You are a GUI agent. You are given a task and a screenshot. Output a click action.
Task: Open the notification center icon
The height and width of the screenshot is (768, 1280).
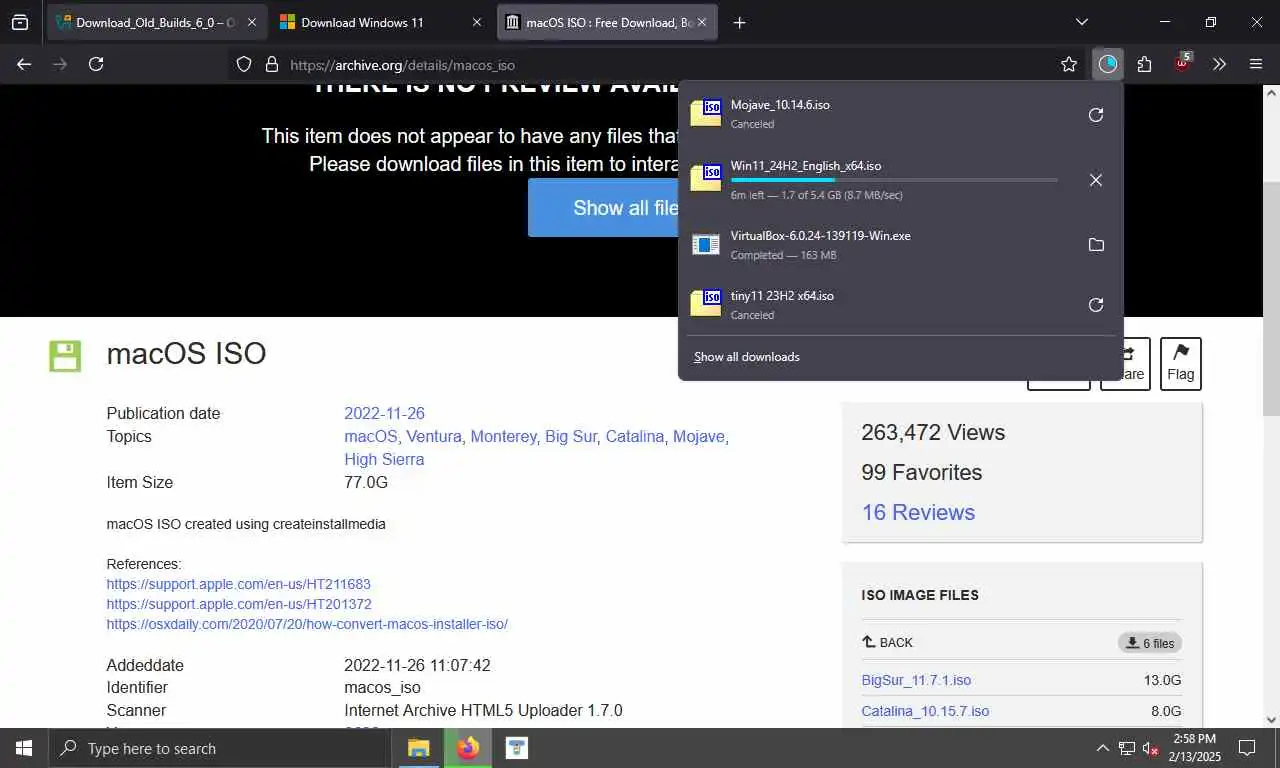[x=1247, y=748]
